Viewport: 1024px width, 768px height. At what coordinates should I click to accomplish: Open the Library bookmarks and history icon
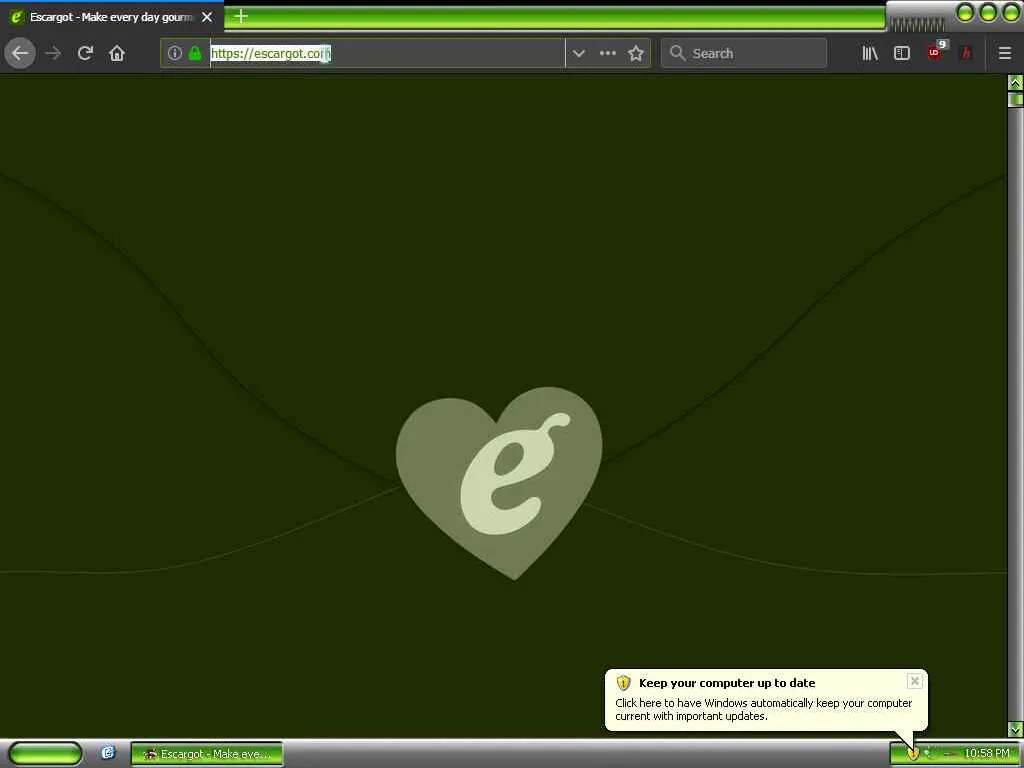(869, 53)
